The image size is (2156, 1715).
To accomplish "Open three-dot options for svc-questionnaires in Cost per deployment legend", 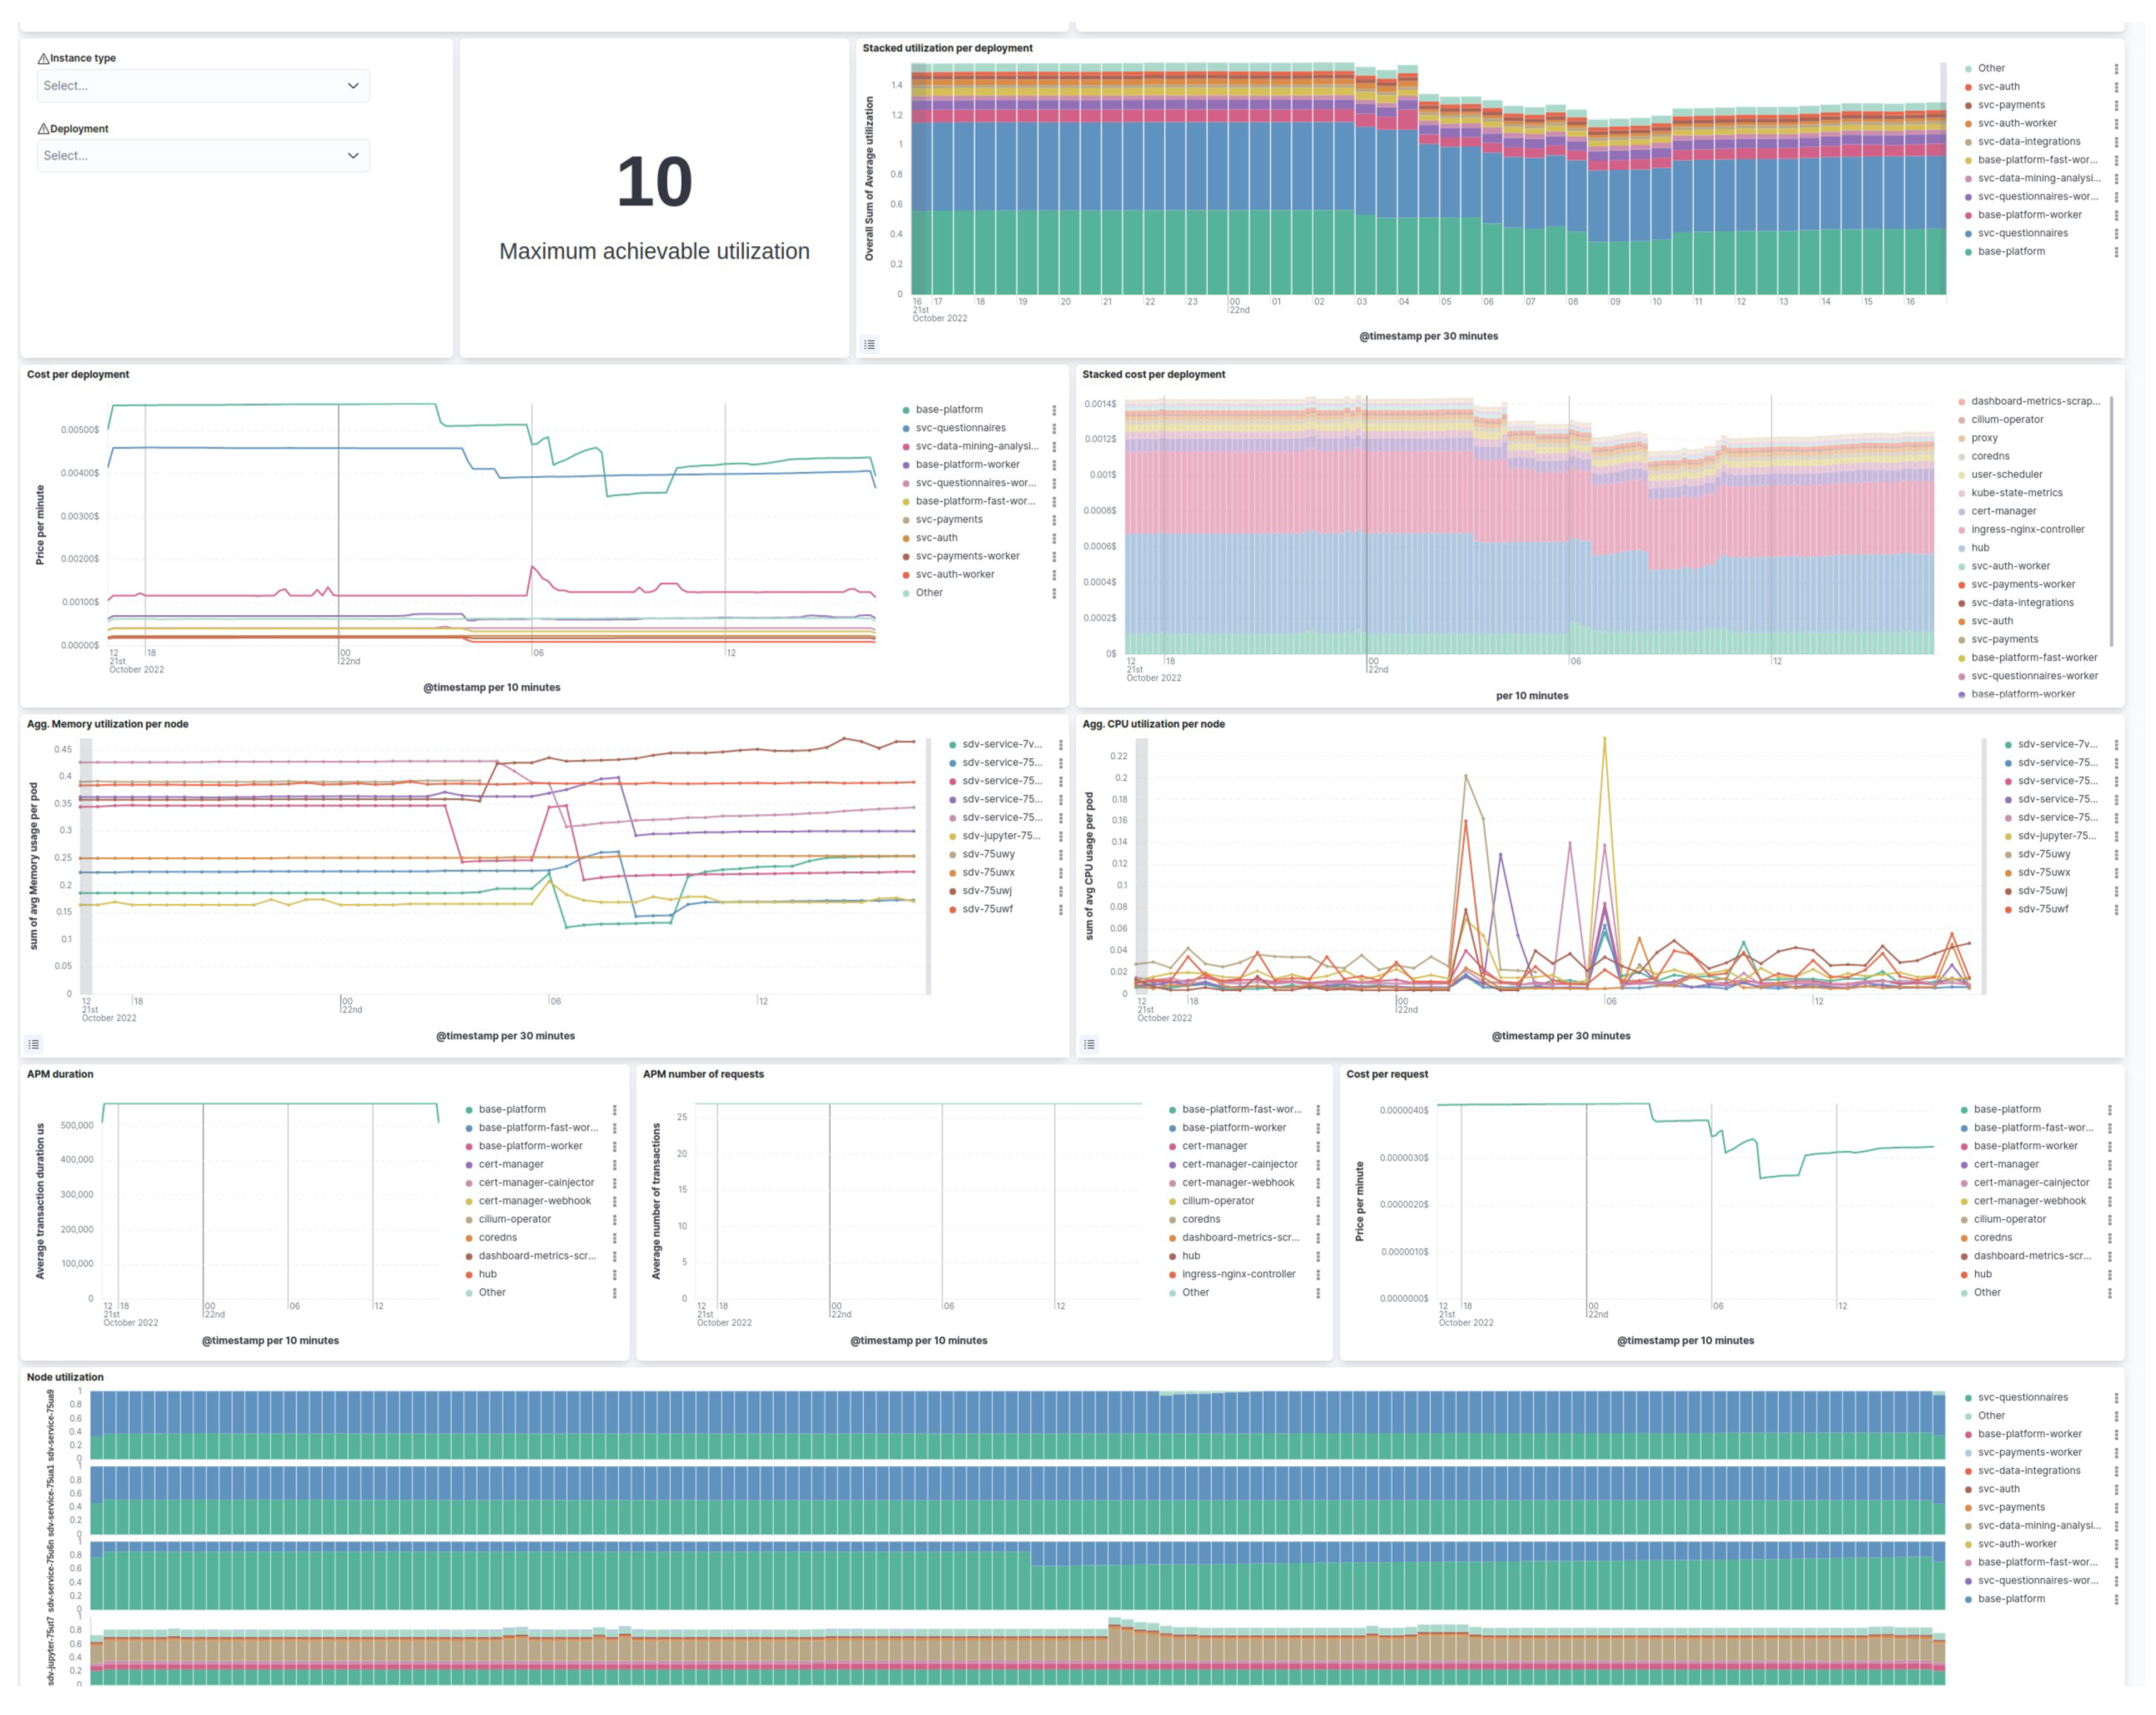I will pyautogui.click(x=1054, y=428).
